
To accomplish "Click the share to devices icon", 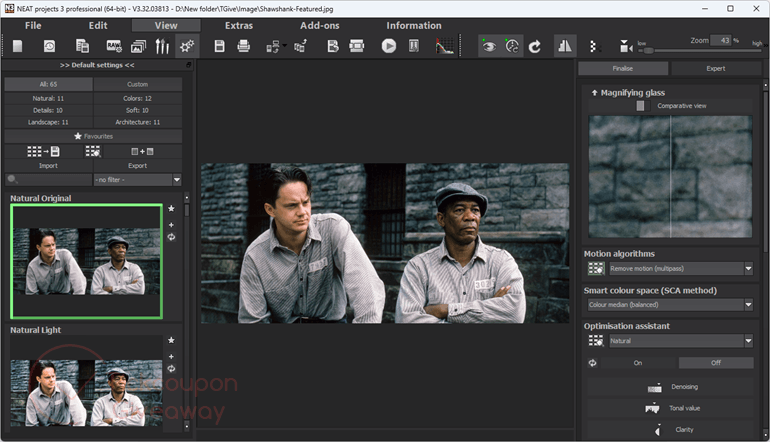I will coord(300,46).
